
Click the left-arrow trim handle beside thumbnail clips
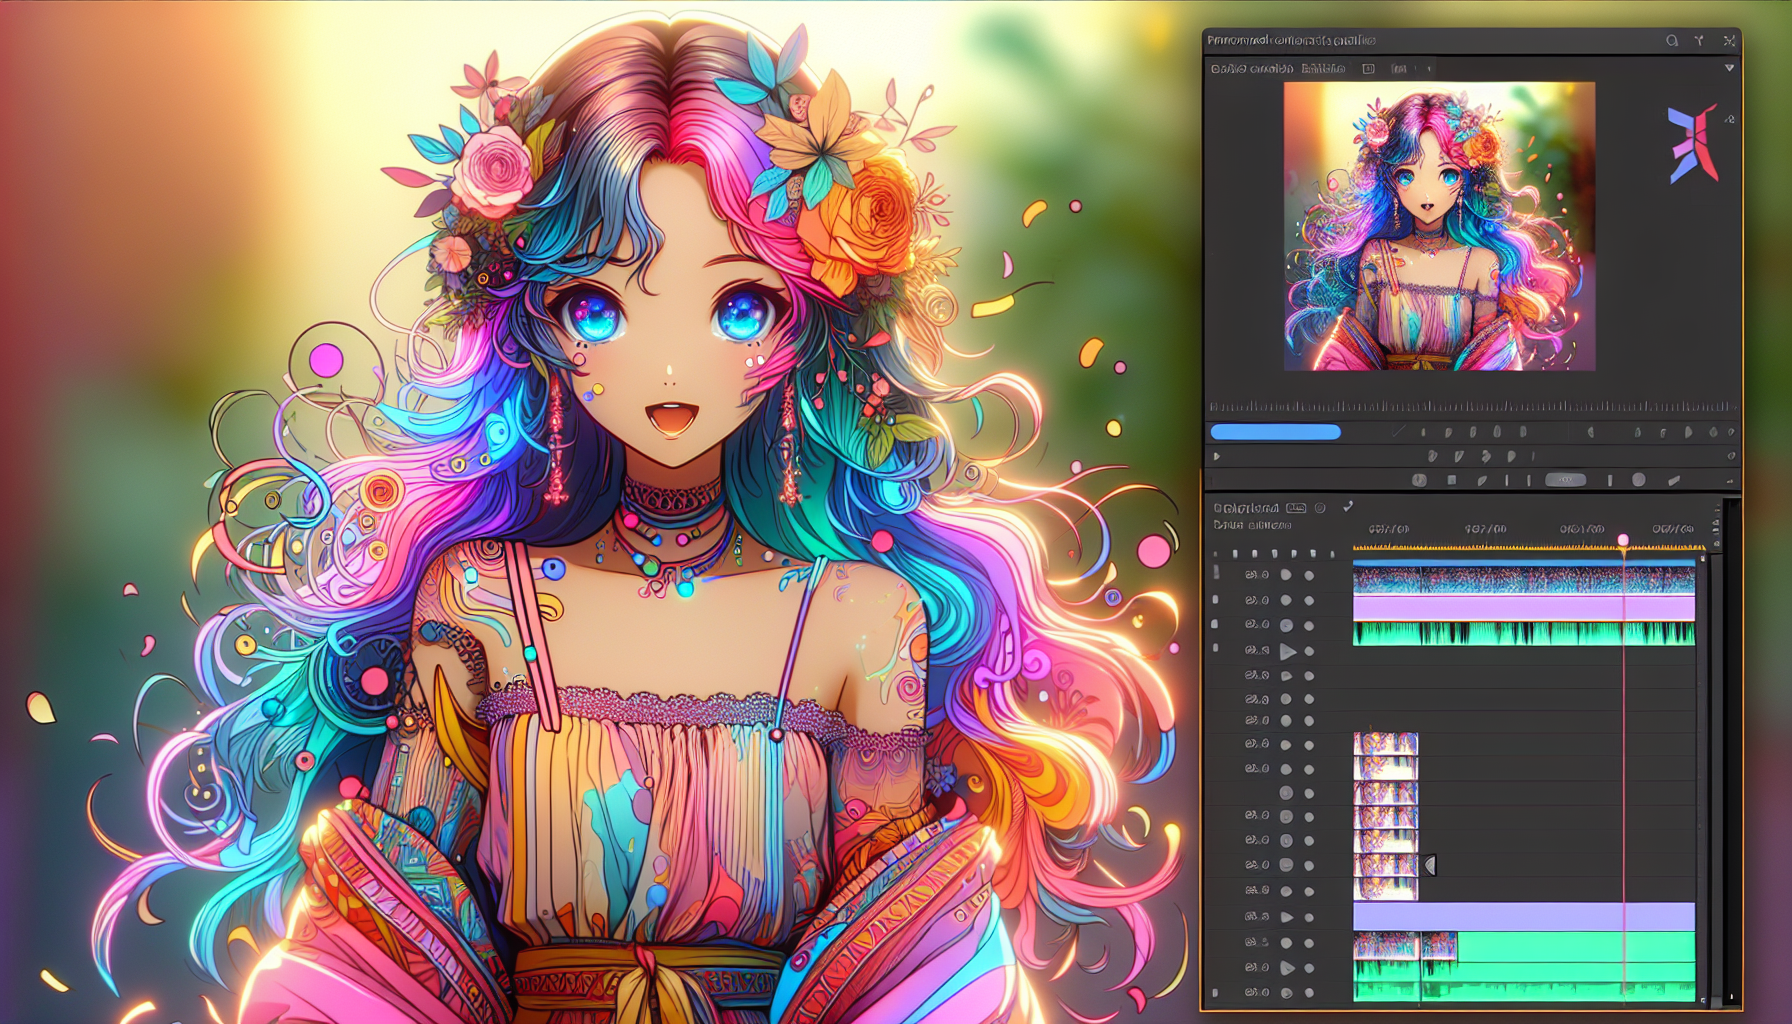[x=1430, y=865]
